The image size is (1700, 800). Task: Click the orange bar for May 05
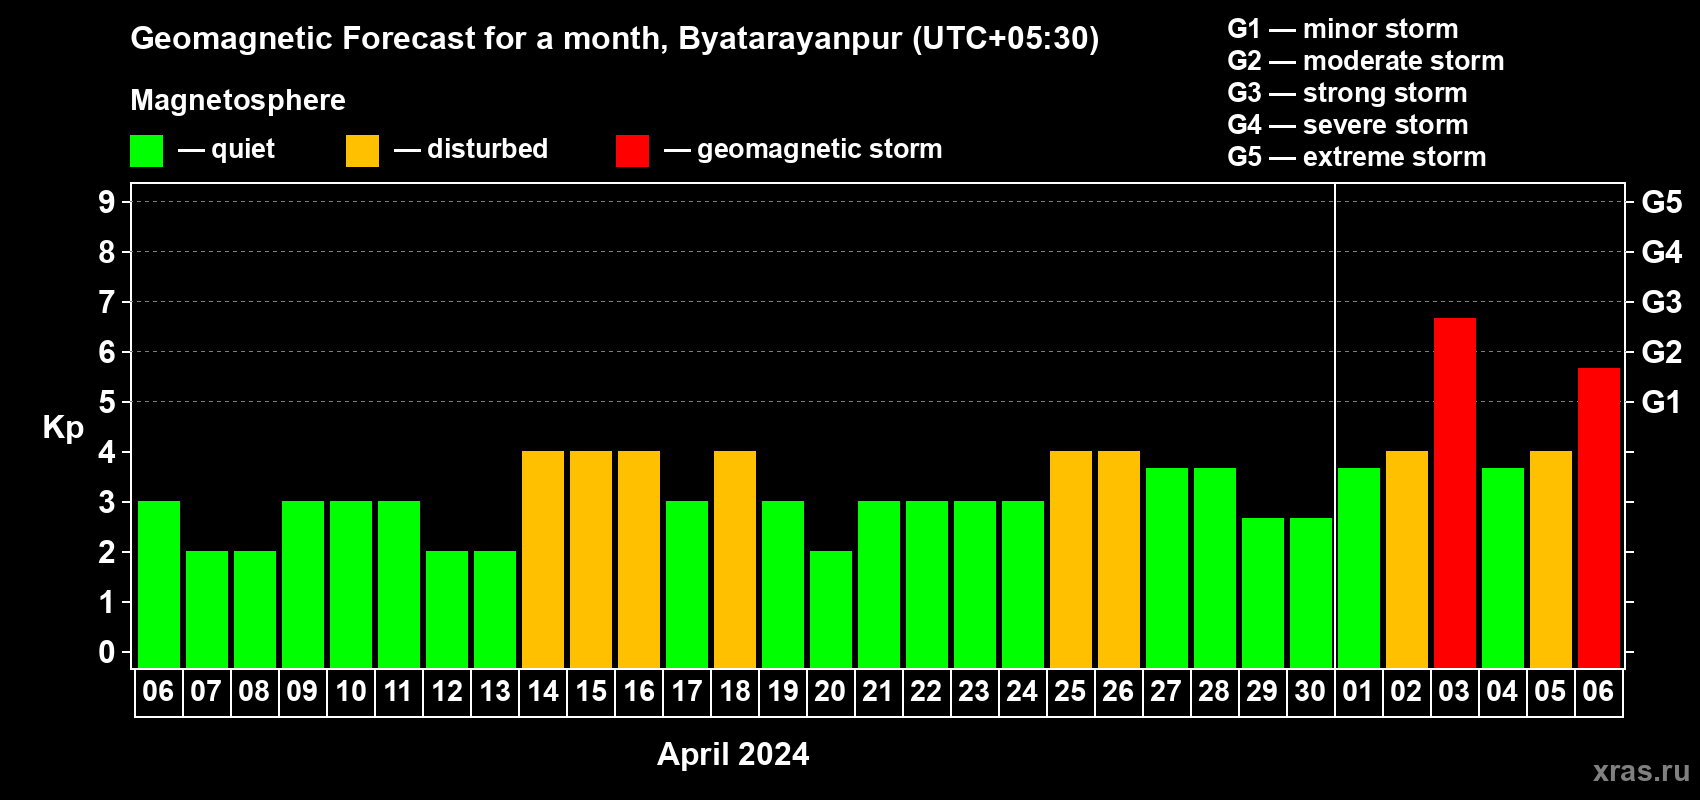(x=1551, y=560)
